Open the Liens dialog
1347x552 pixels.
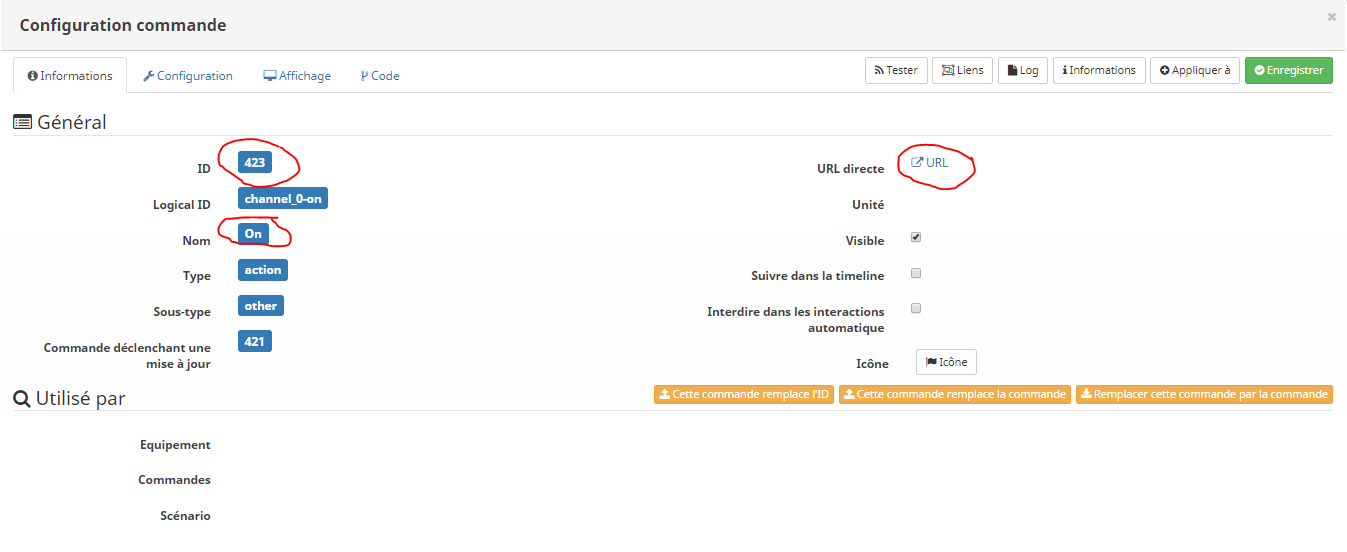click(962, 70)
